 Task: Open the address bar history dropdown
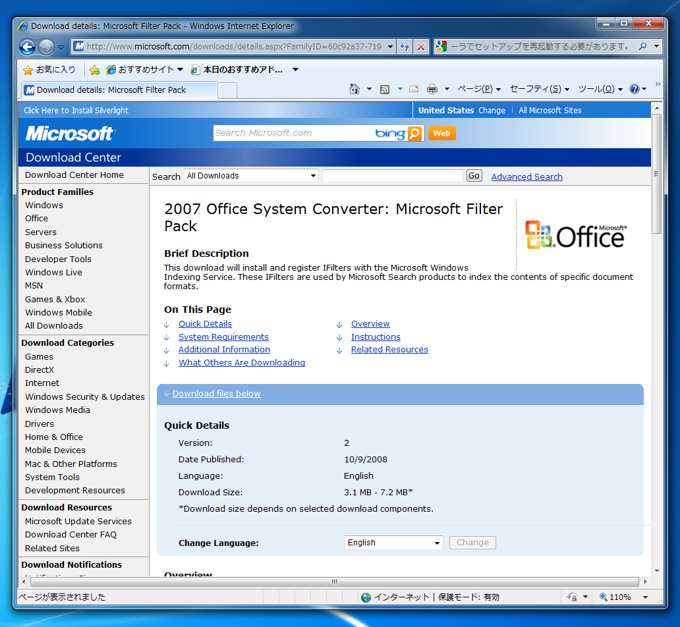pyautogui.click(x=390, y=46)
